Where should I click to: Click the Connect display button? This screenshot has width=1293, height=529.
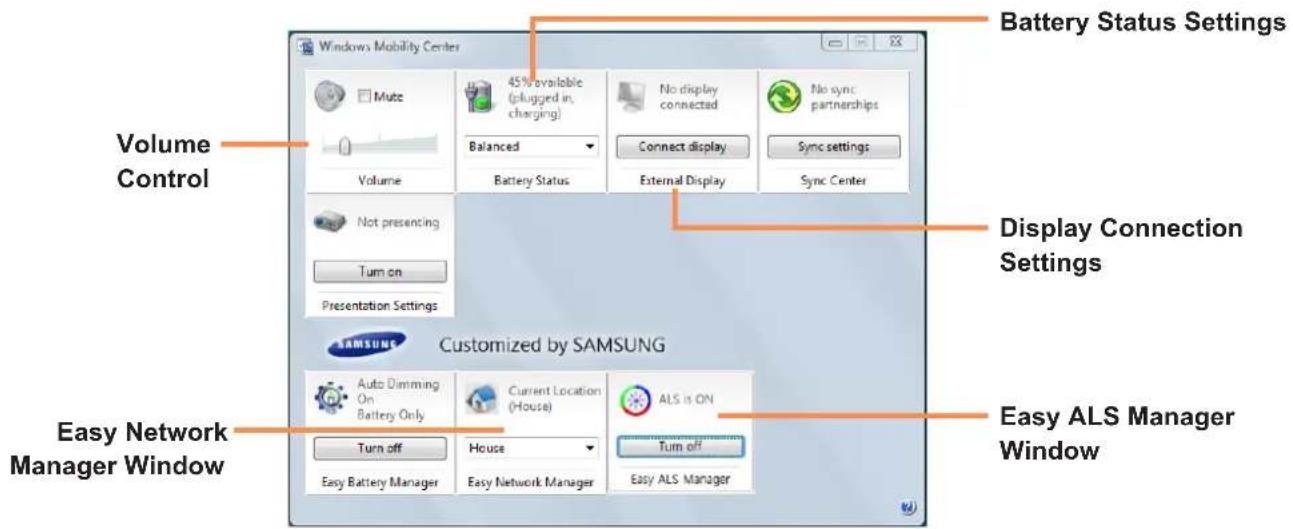pyautogui.click(x=683, y=146)
